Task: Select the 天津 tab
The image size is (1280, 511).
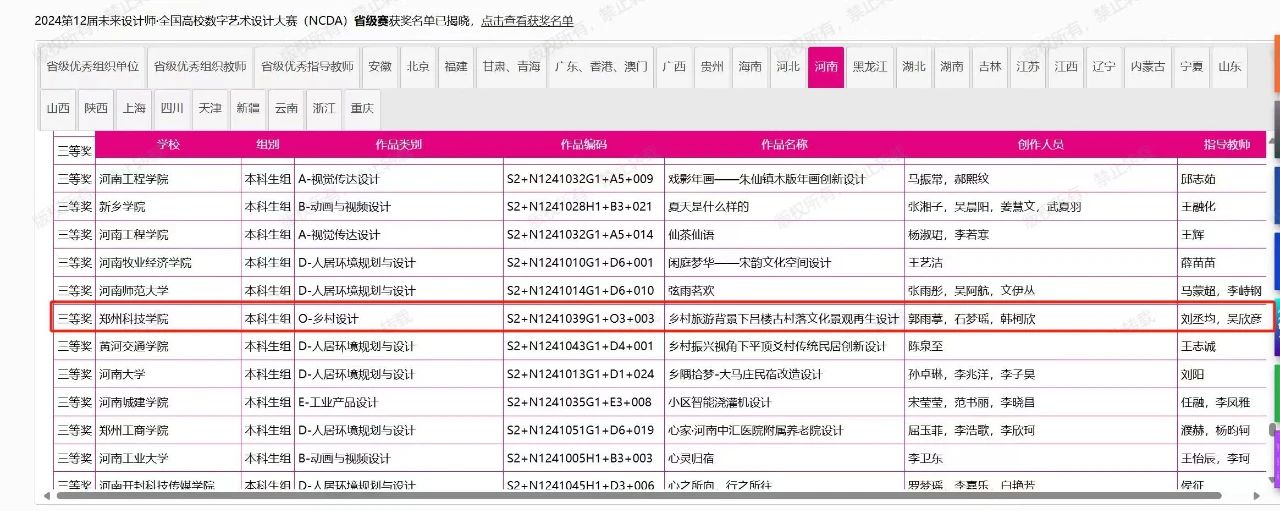Action: [211, 109]
